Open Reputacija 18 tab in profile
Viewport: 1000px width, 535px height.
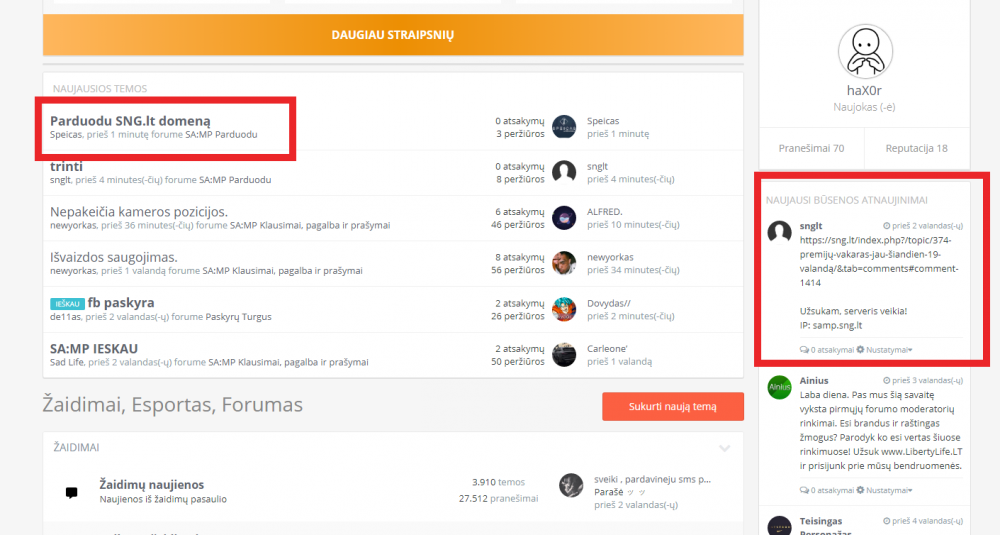pos(916,149)
